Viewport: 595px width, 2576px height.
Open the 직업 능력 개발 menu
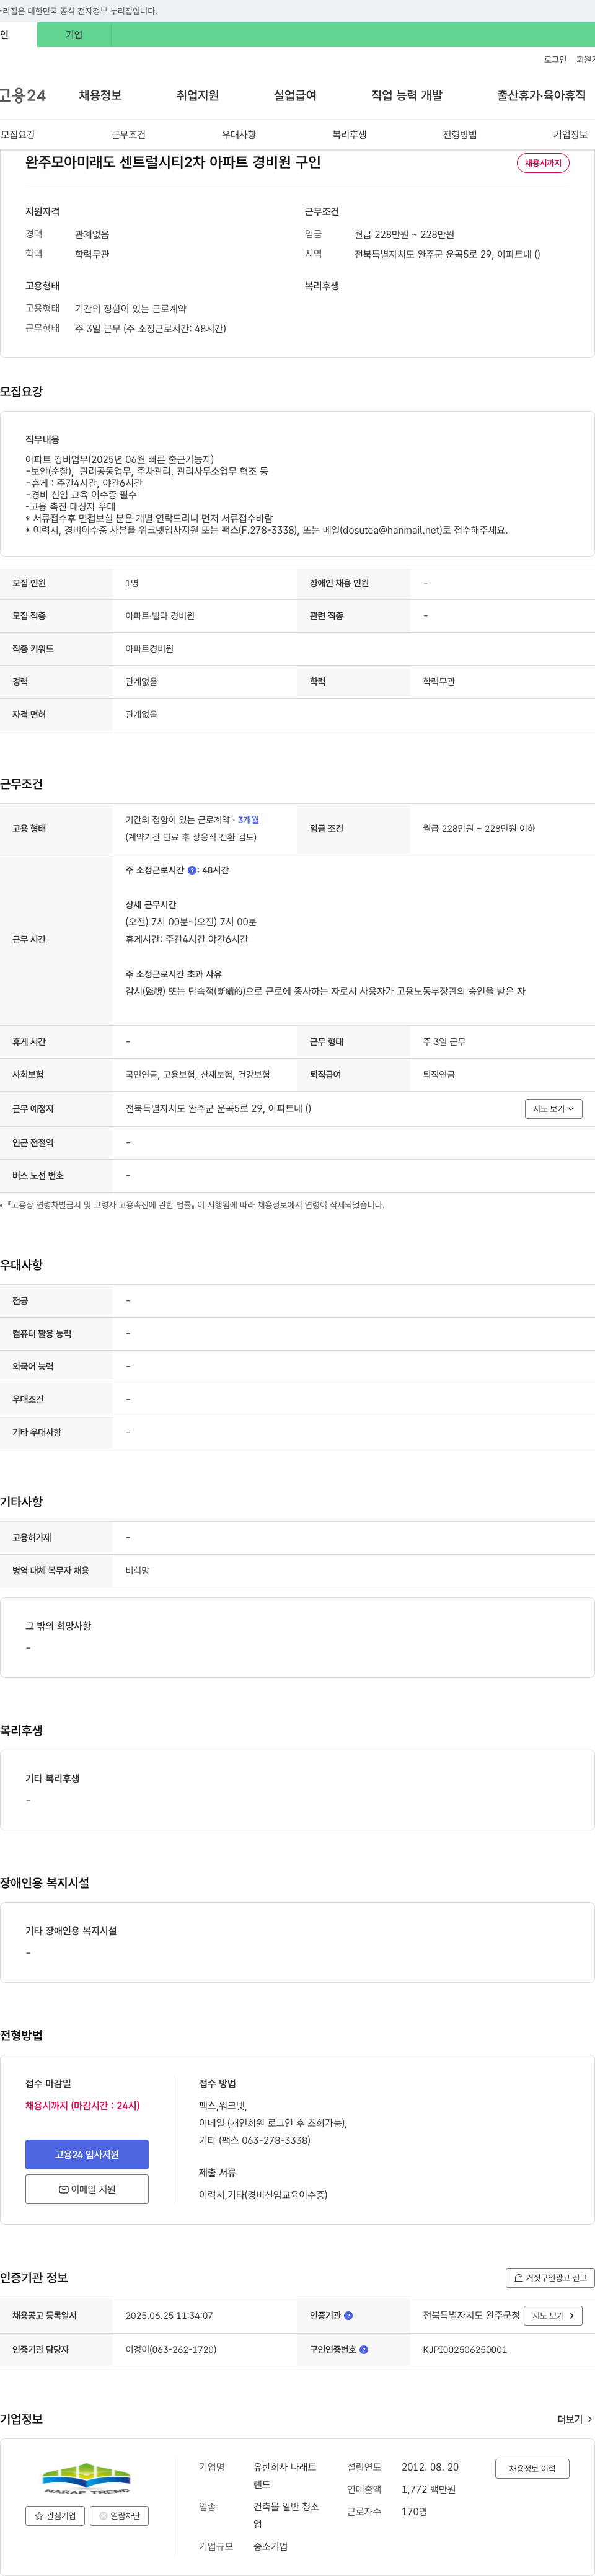(406, 95)
